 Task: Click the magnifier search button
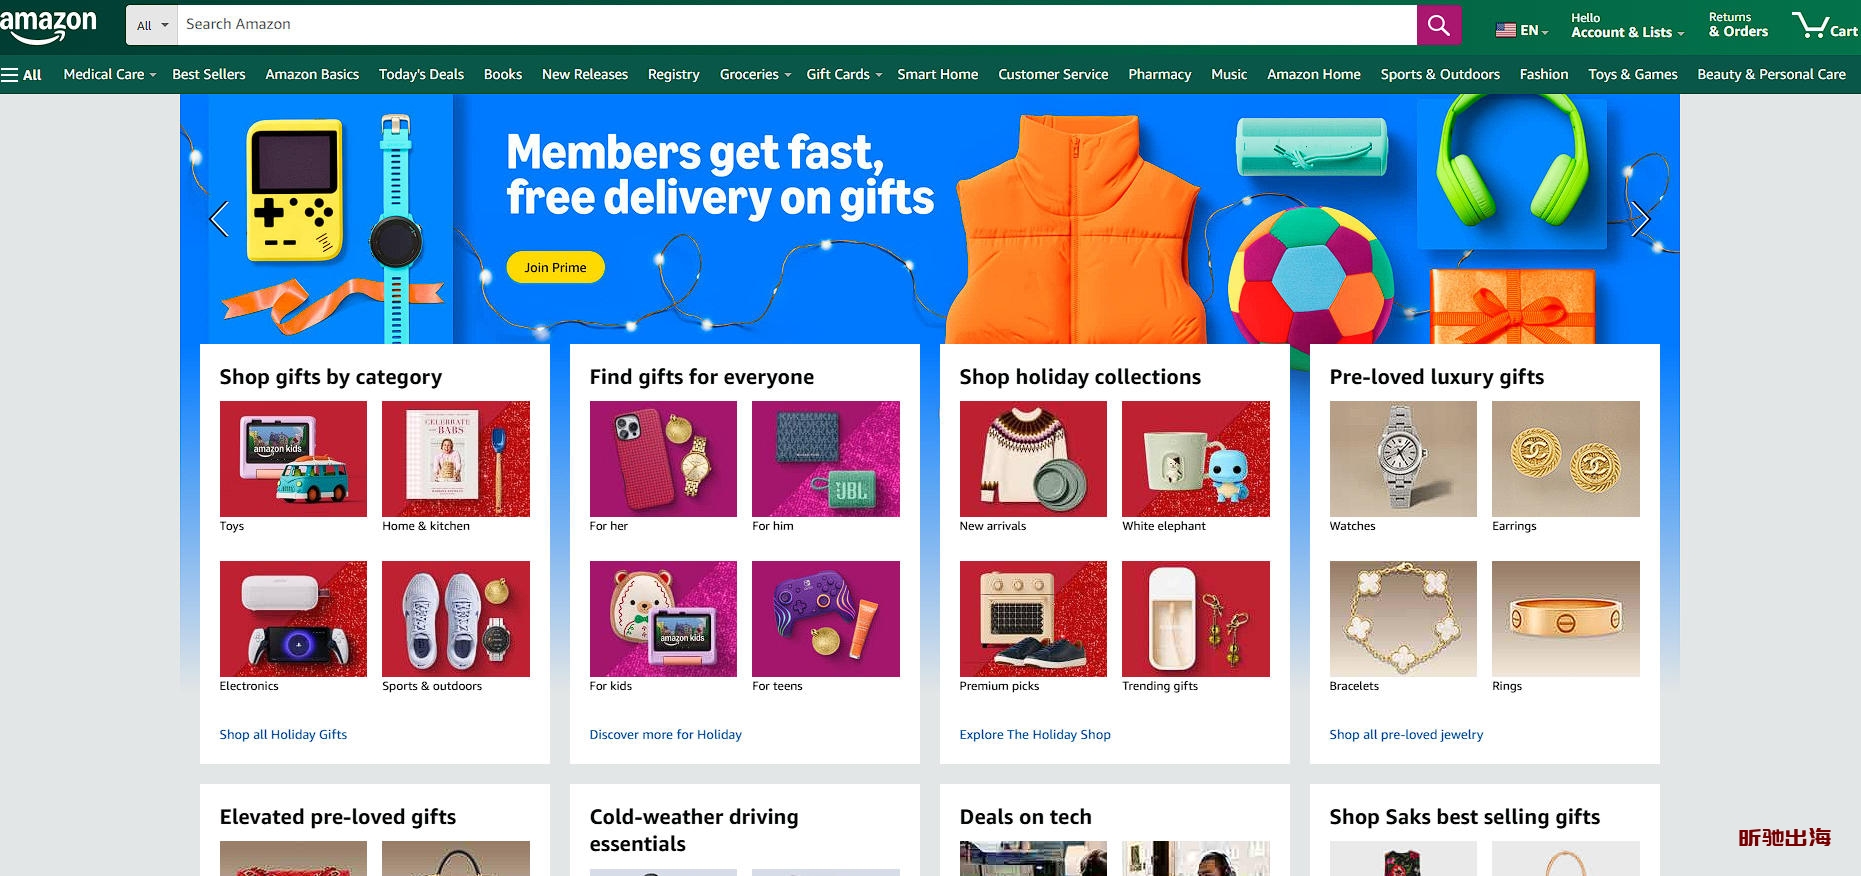tap(1438, 25)
